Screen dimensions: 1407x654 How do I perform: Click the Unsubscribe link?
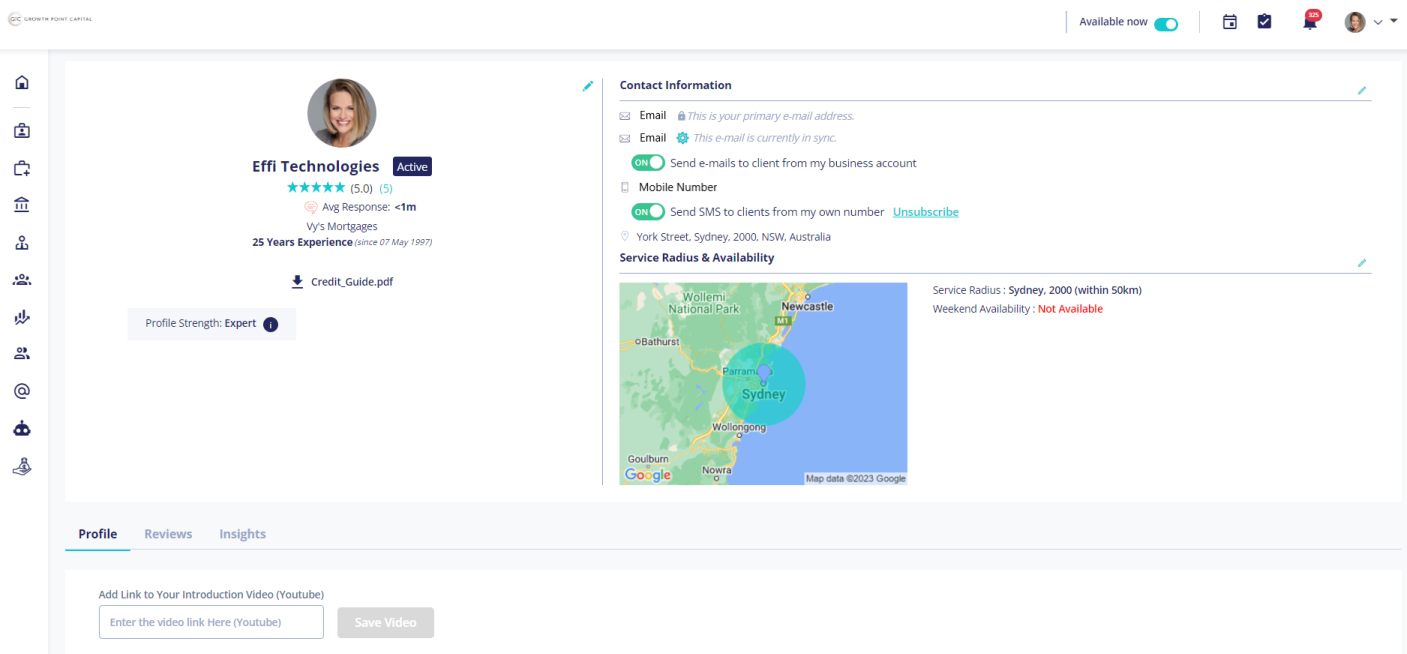click(926, 212)
